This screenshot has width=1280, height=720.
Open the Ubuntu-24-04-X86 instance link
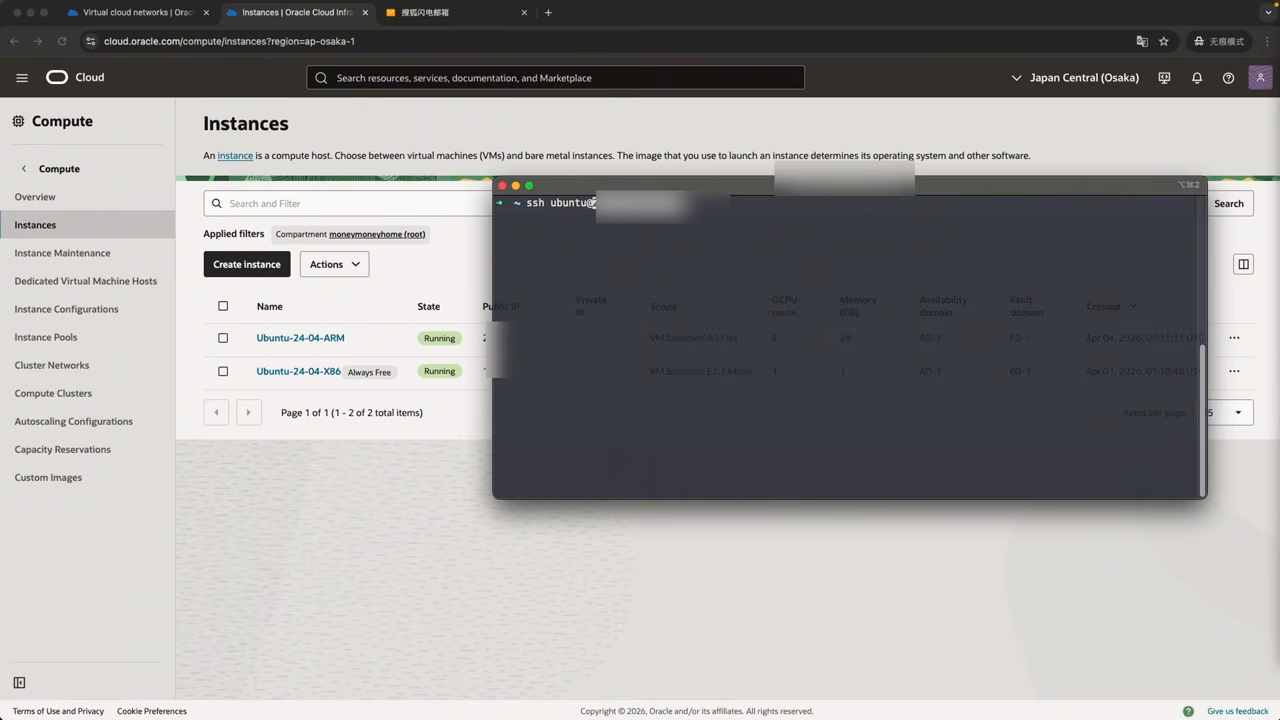[298, 371]
